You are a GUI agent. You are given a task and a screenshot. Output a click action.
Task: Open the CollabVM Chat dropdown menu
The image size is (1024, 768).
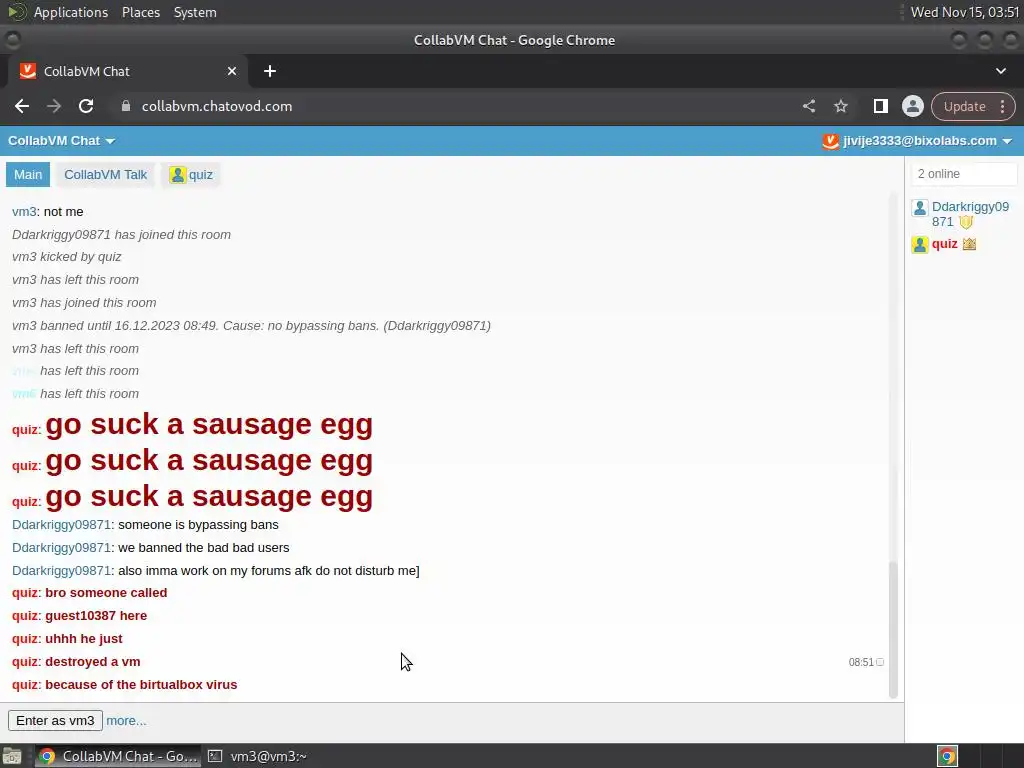(x=61, y=141)
